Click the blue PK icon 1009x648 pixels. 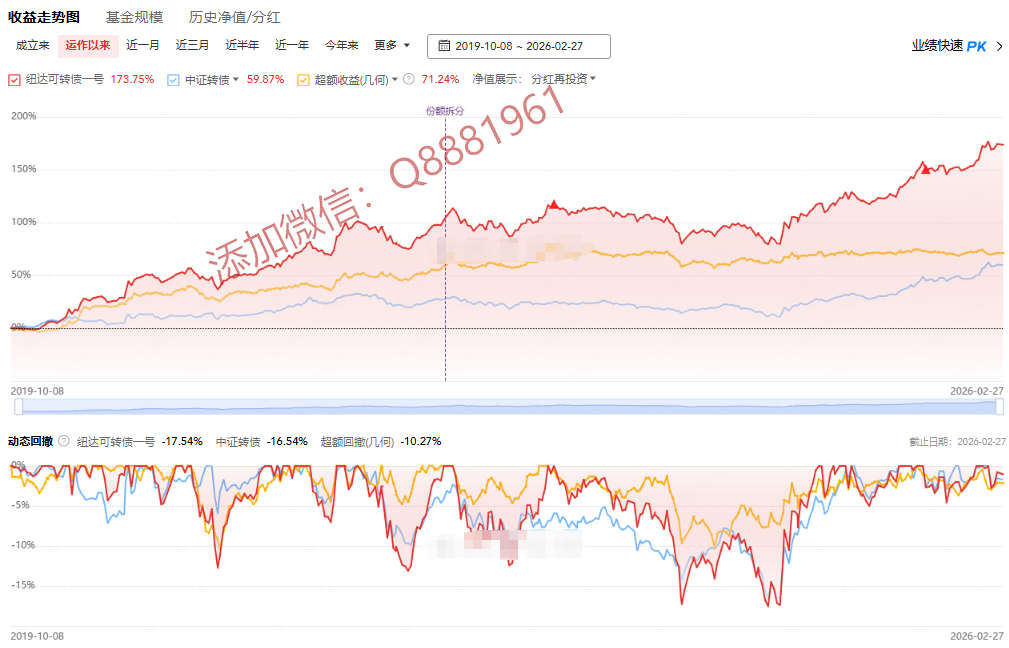(976, 46)
